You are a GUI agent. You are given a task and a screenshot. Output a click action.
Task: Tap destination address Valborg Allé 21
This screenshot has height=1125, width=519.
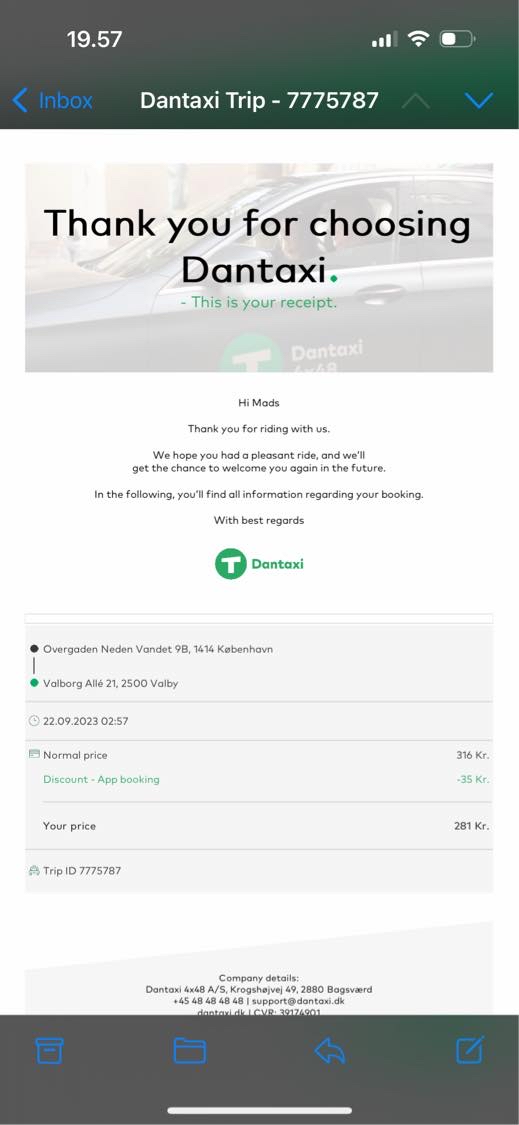tap(111, 683)
